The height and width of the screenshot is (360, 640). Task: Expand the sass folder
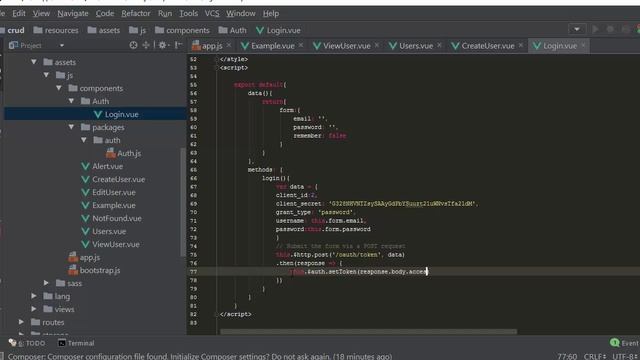click(47, 283)
